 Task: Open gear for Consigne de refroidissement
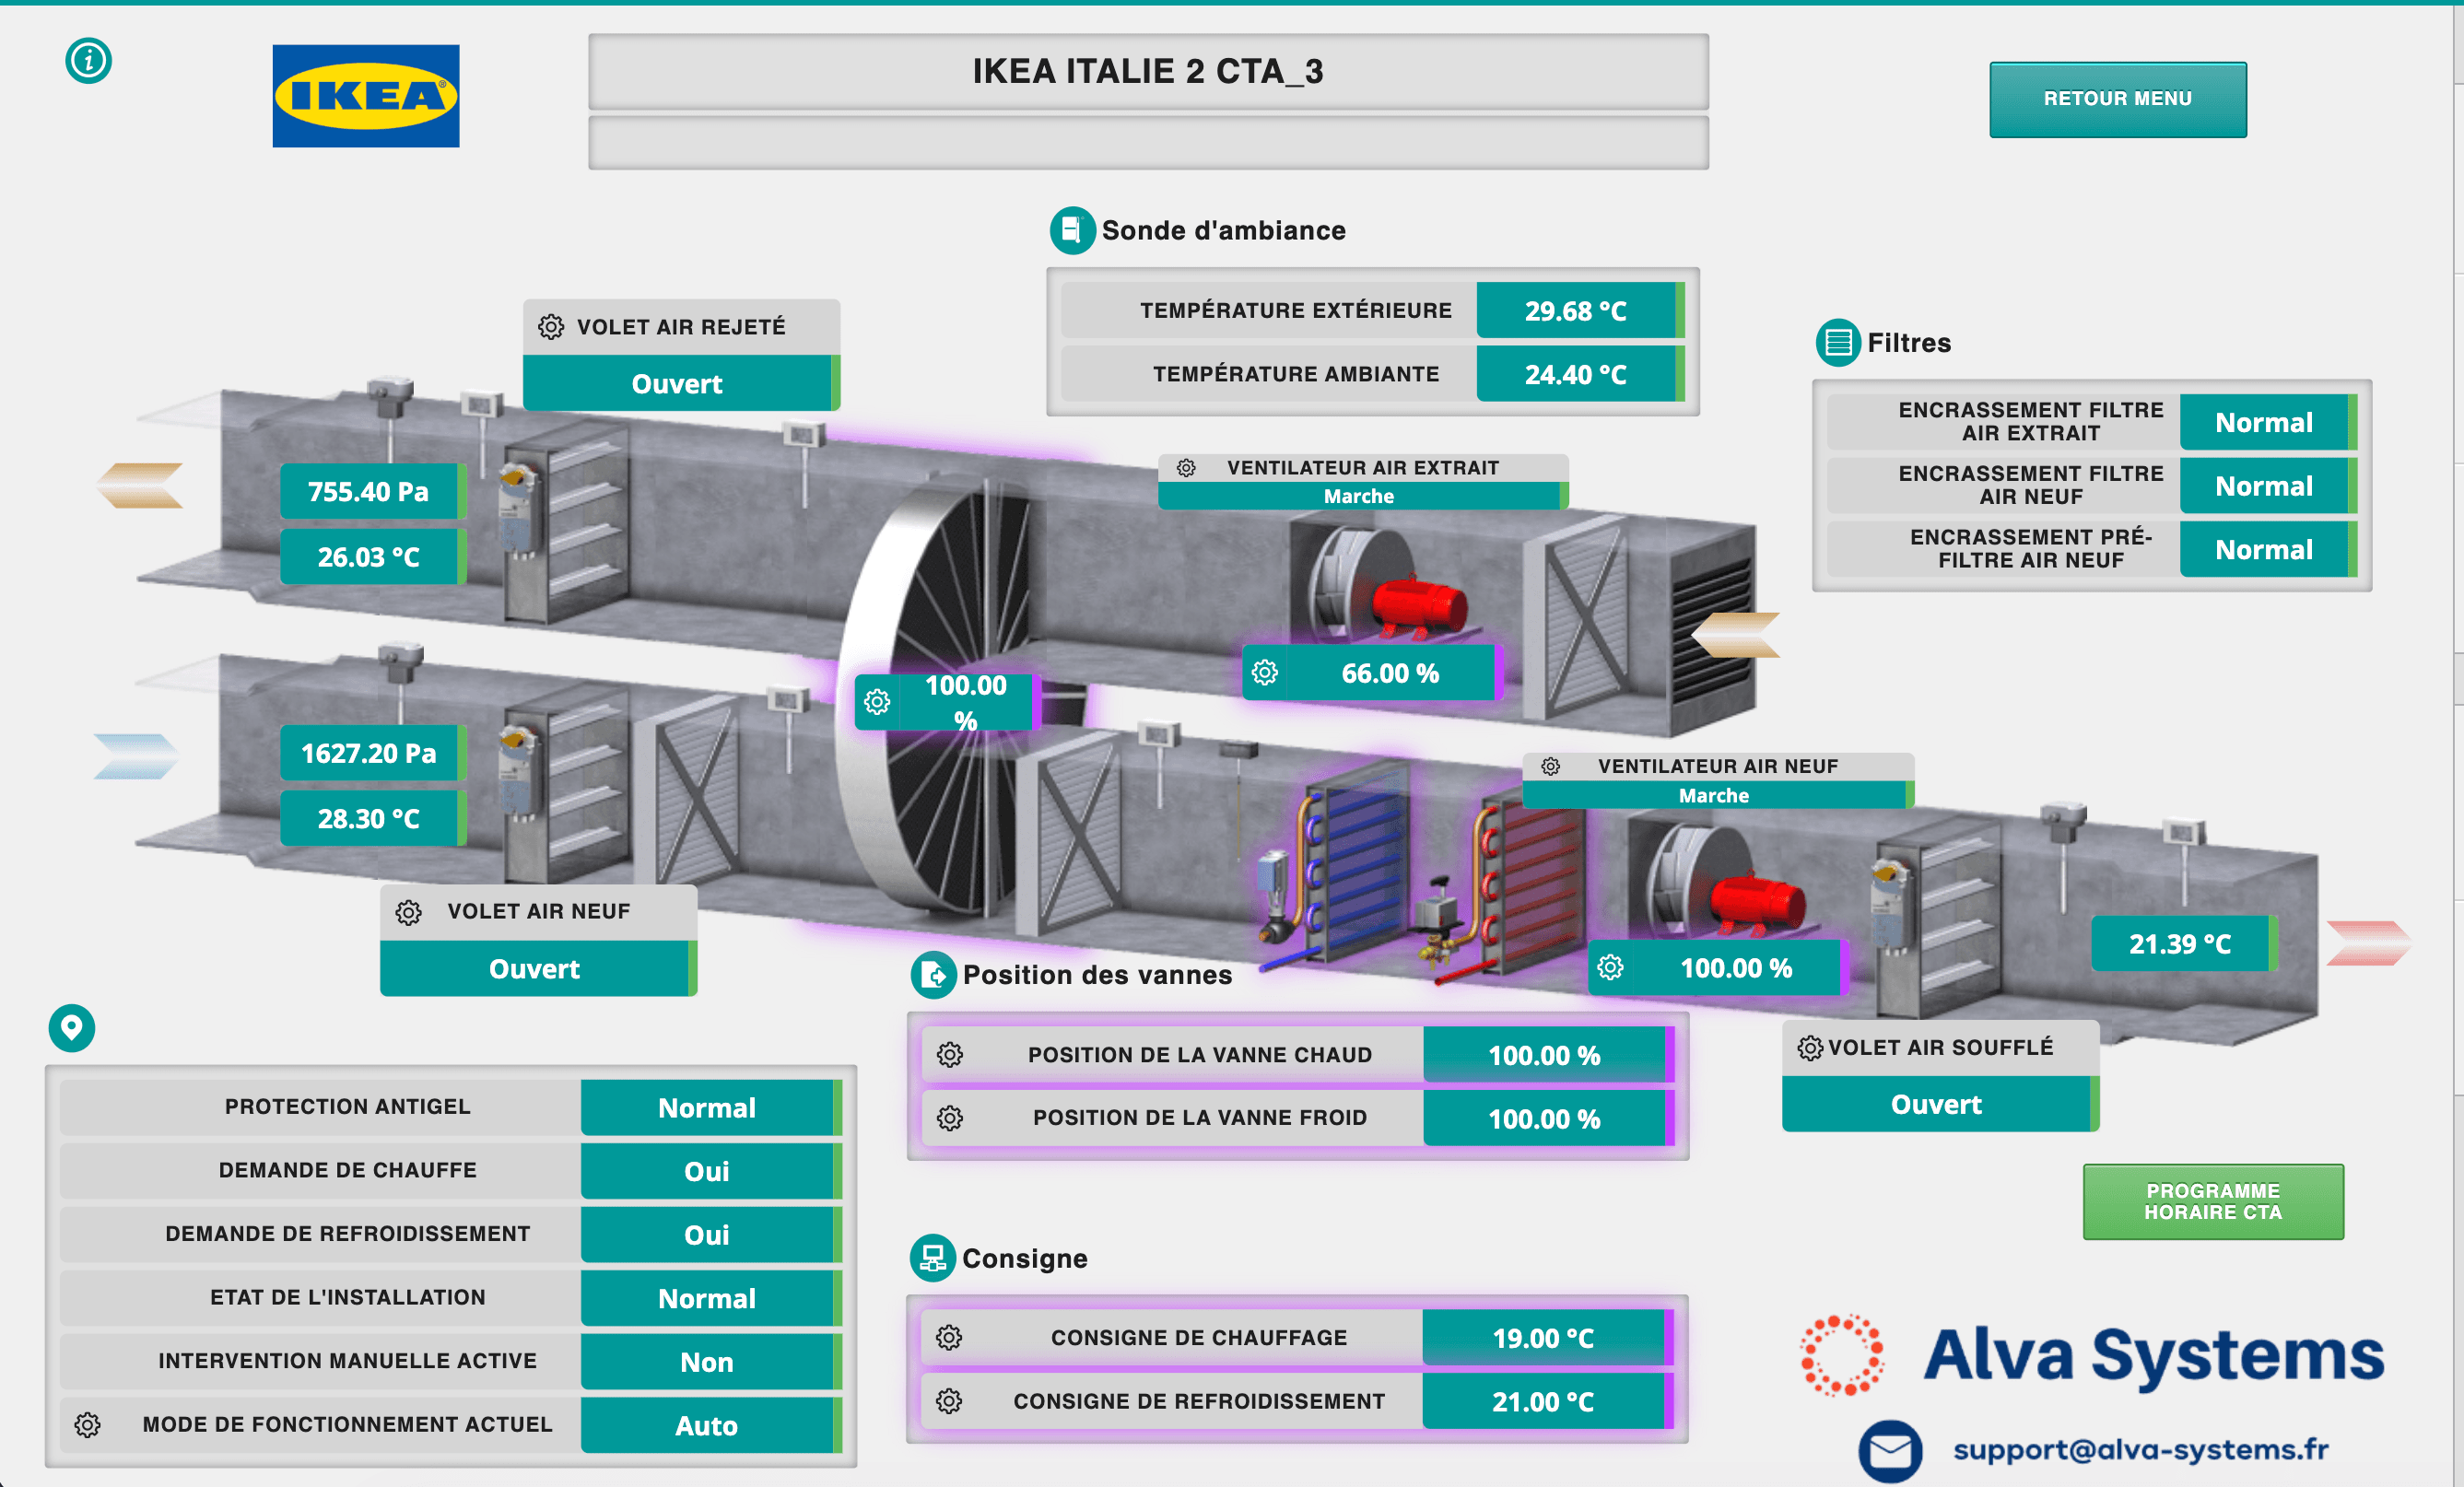[x=949, y=1401]
